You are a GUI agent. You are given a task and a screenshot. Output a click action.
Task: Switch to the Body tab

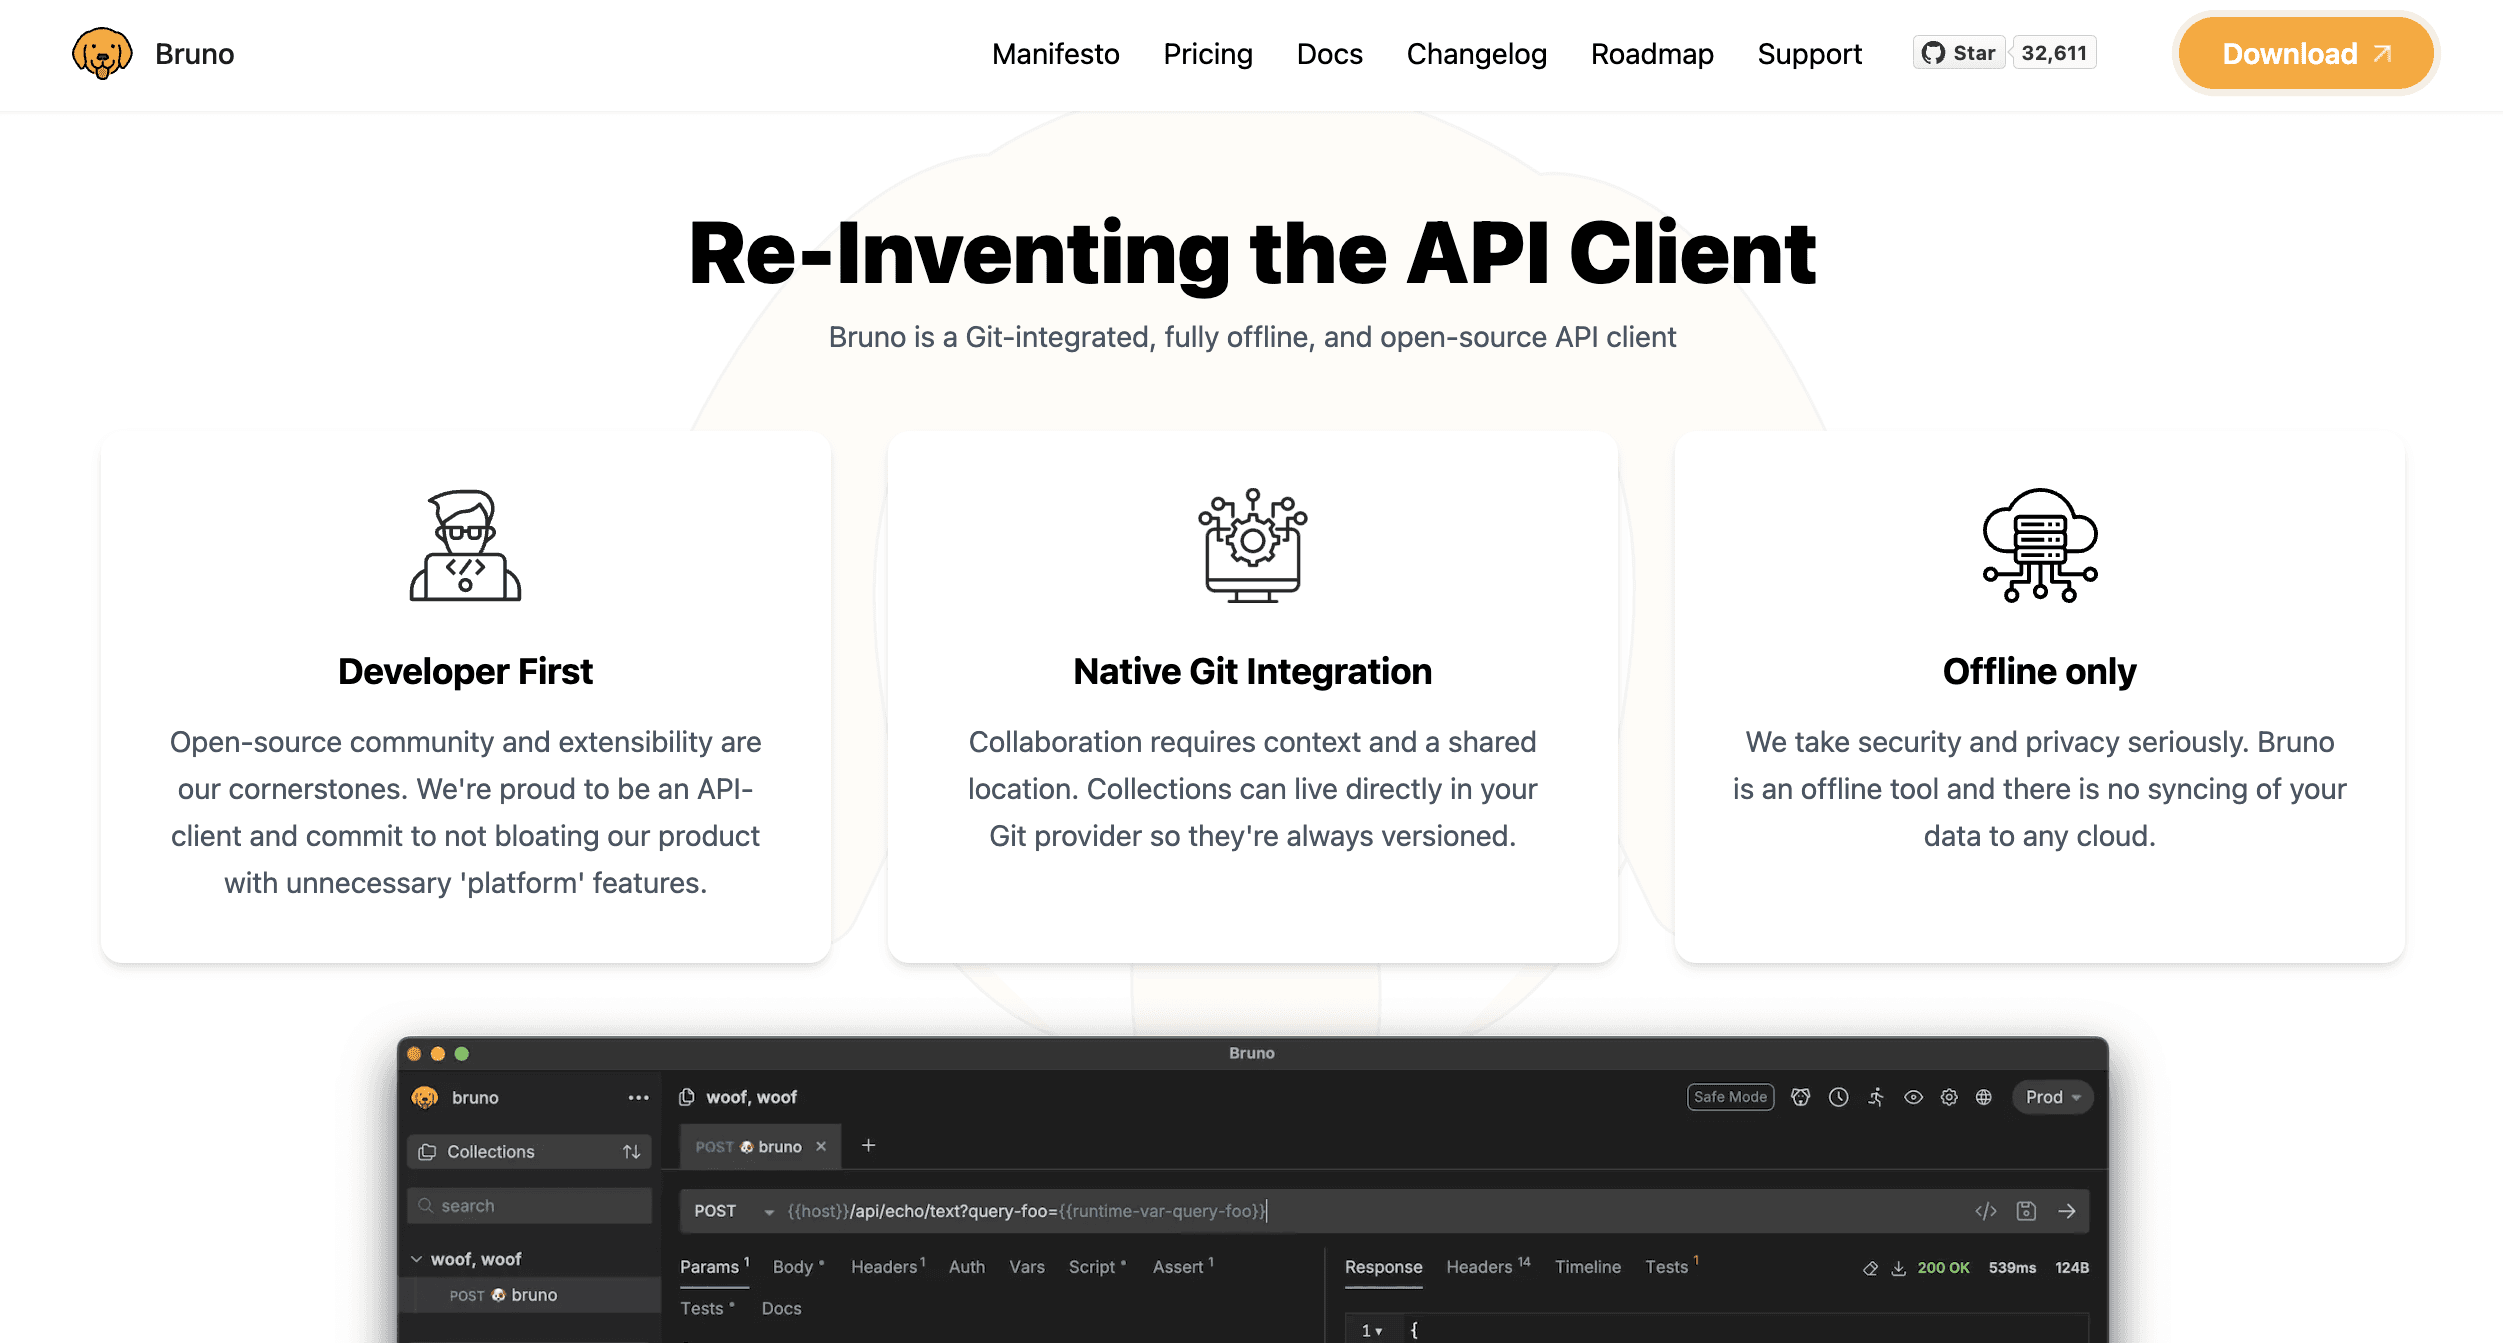pyautogui.click(x=798, y=1267)
